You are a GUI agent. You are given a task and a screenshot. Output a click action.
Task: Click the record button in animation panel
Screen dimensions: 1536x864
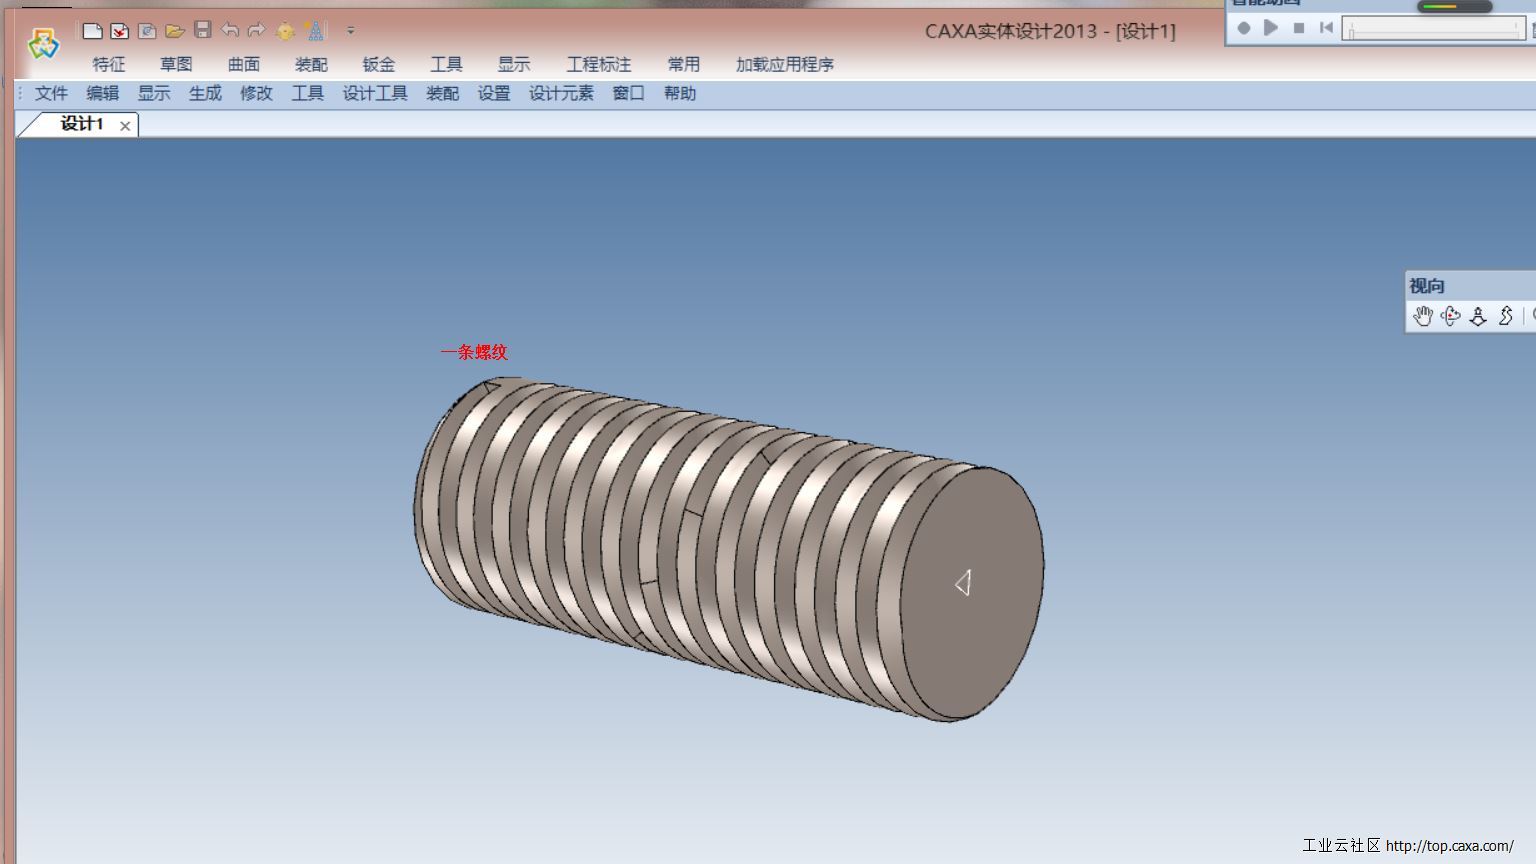tap(1244, 28)
